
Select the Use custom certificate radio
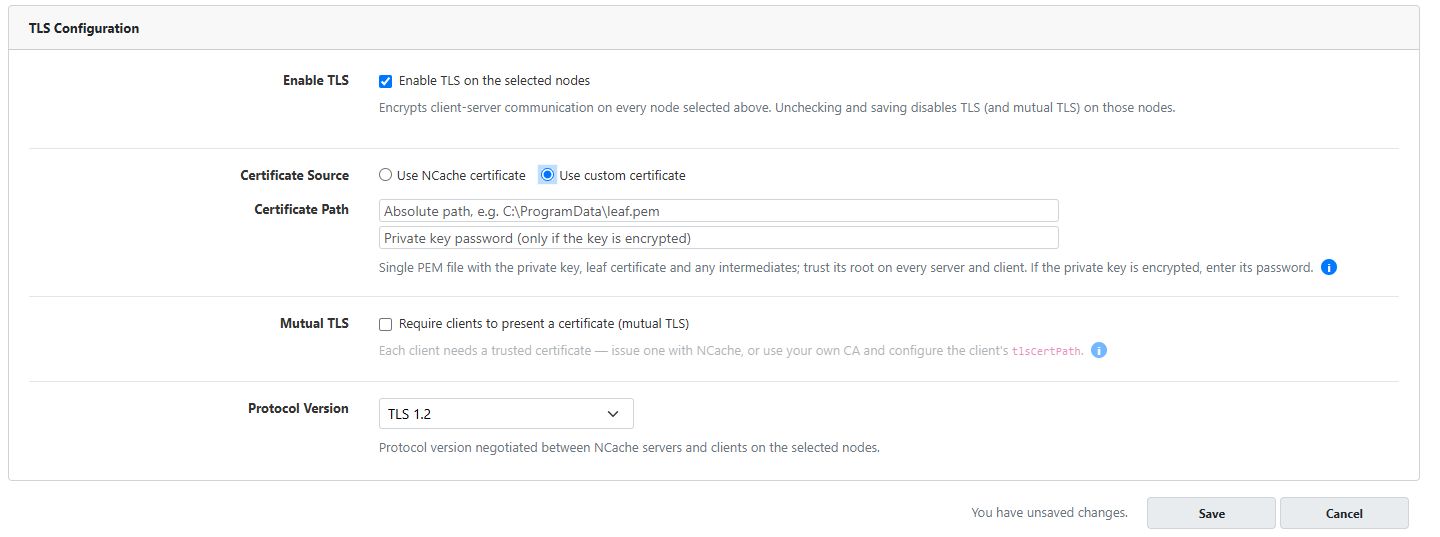[547, 175]
